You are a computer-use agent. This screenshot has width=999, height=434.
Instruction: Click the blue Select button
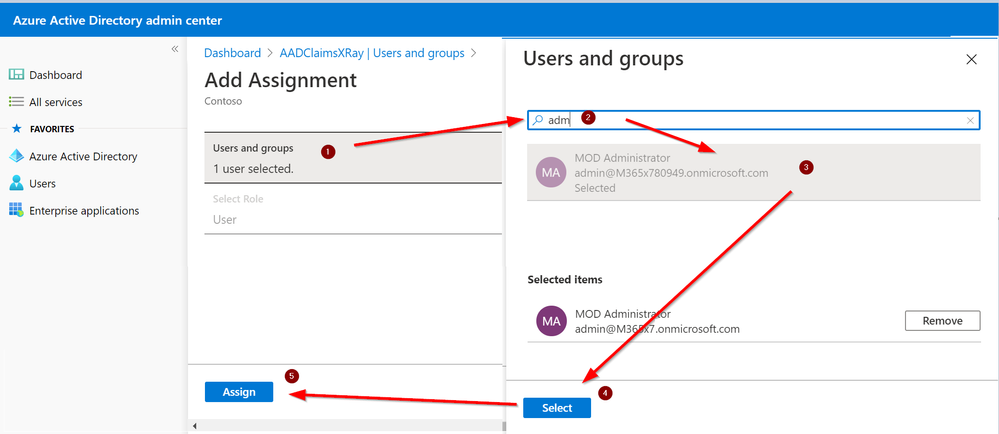pos(557,408)
